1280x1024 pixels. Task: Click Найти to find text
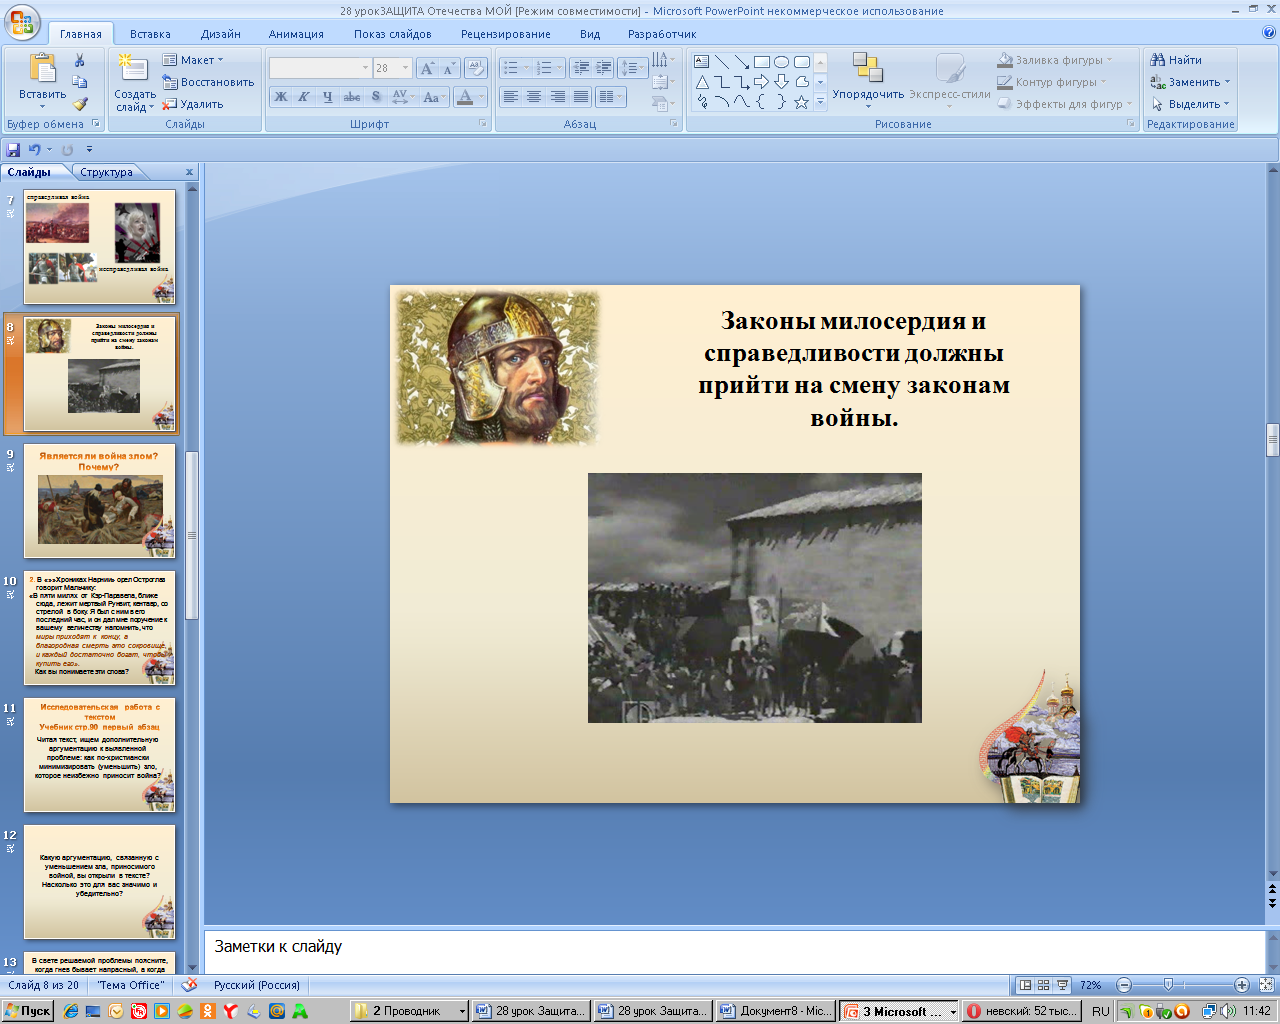coord(1177,60)
